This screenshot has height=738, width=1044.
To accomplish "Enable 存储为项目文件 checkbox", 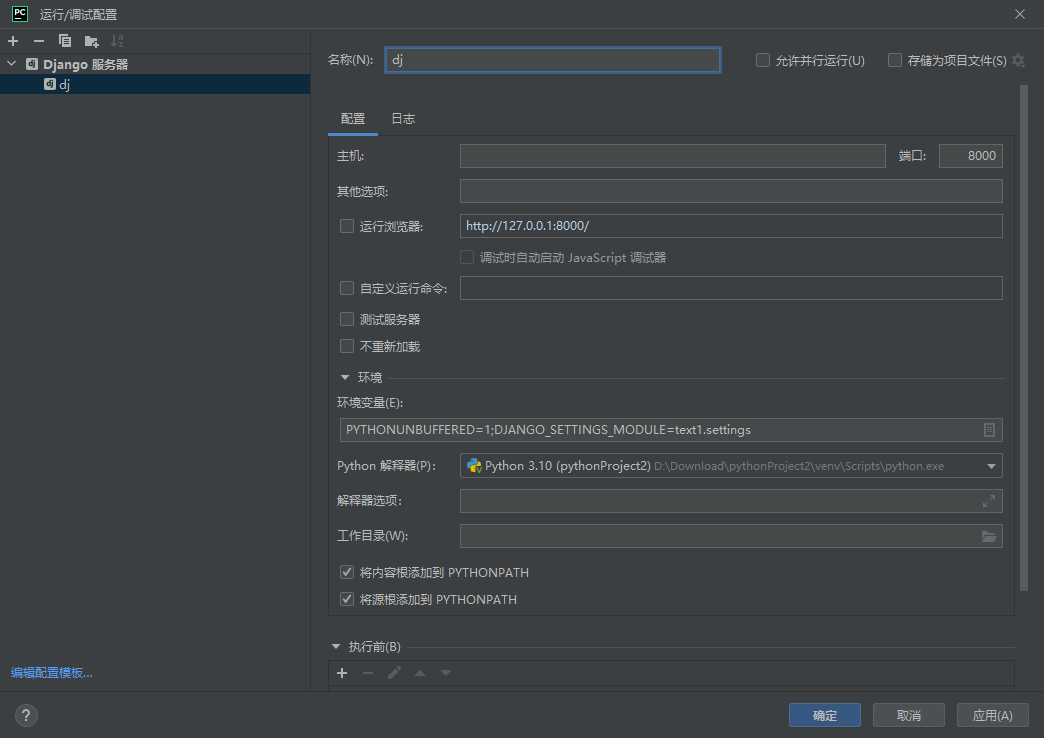I will click(x=895, y=61).
